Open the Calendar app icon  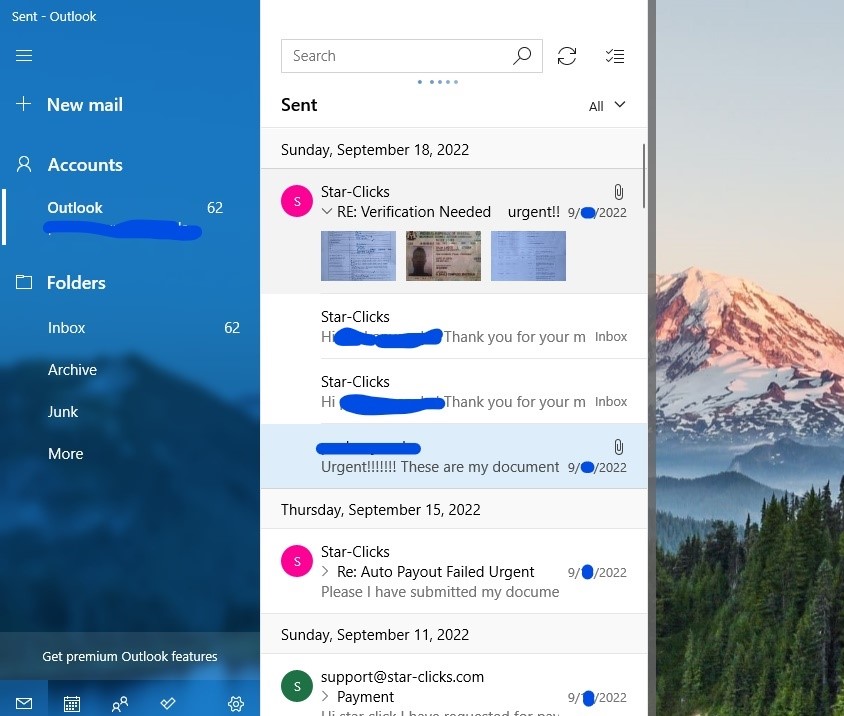[72, 704]
